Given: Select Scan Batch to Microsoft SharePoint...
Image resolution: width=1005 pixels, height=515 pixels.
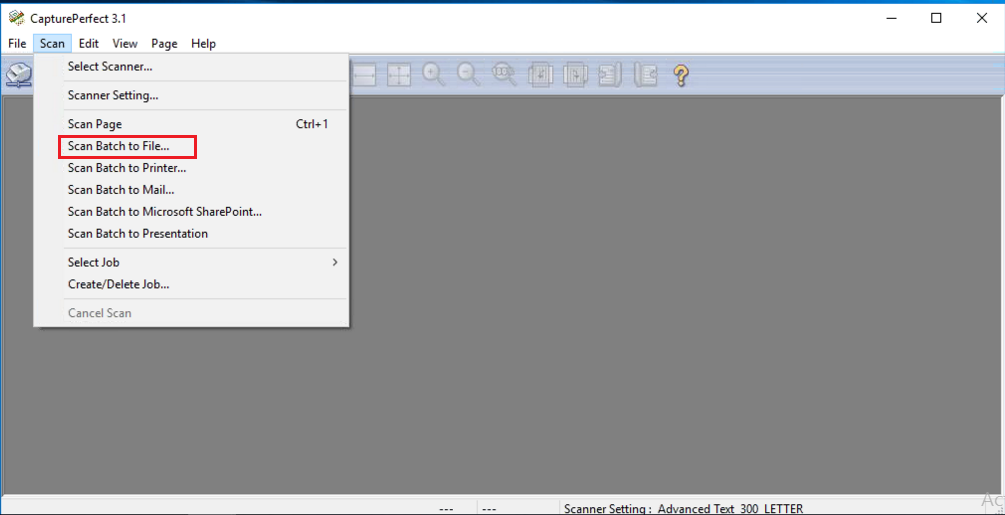Looking at the screenshot, I should point(192,212).
